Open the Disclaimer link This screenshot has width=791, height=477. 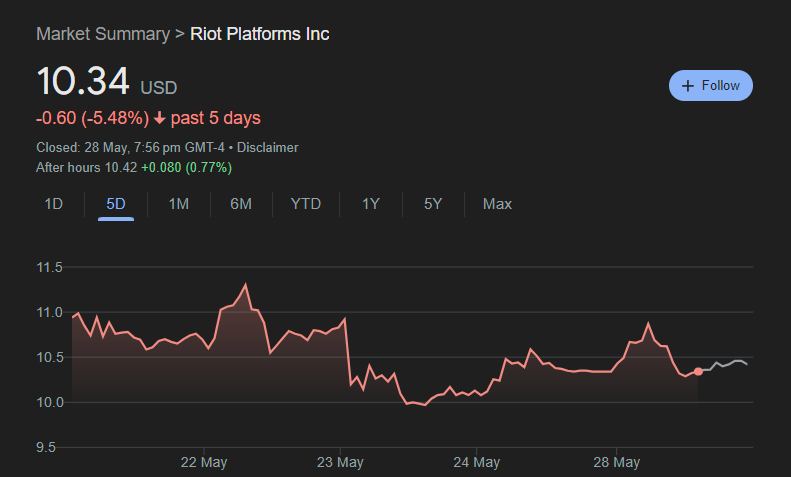point(267,147)
